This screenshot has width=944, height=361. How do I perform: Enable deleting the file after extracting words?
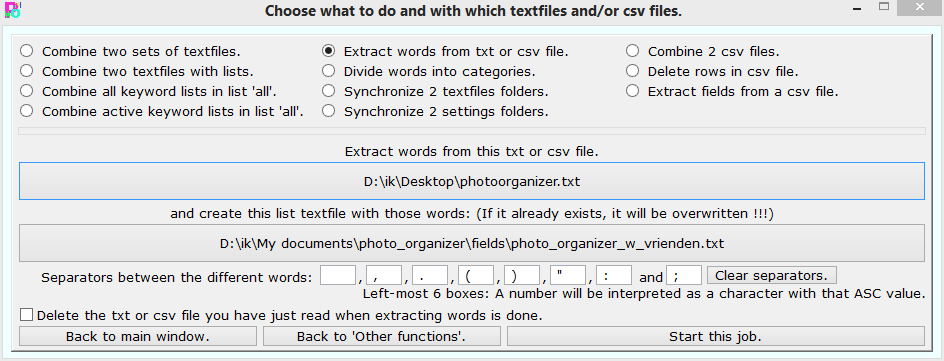26,315
